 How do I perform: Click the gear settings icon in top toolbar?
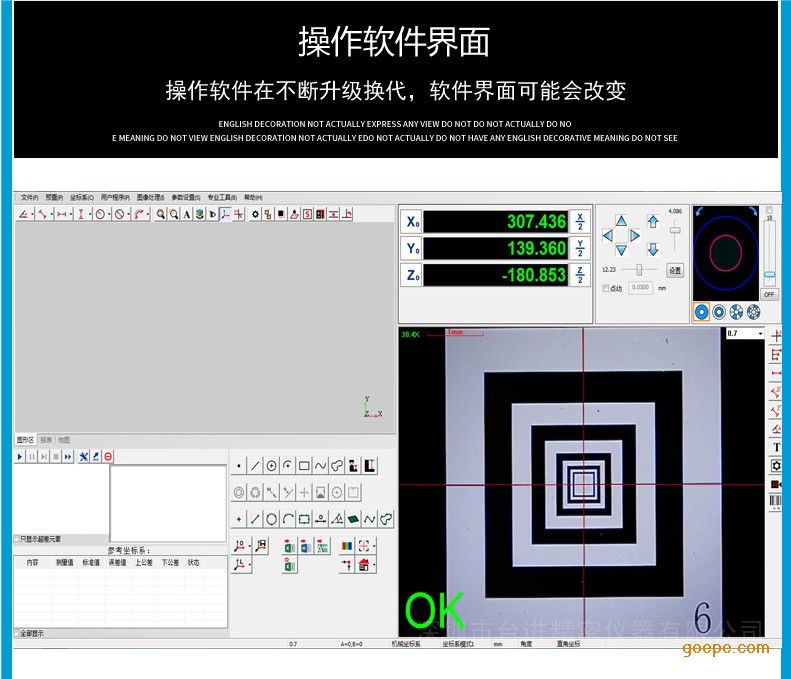coord(255,214)
